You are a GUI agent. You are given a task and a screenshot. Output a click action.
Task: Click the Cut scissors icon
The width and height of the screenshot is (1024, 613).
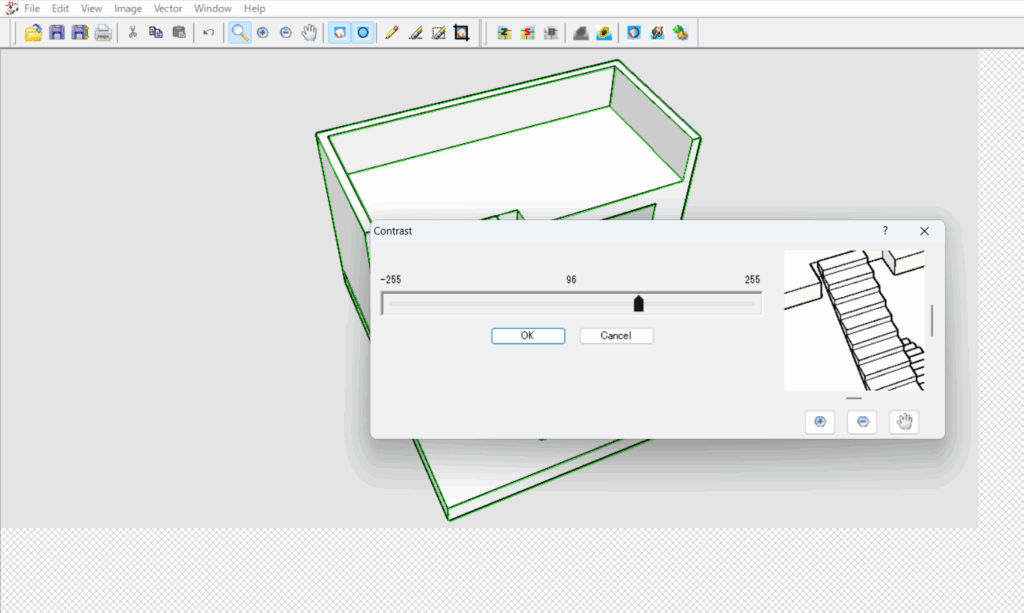(133, 33)
